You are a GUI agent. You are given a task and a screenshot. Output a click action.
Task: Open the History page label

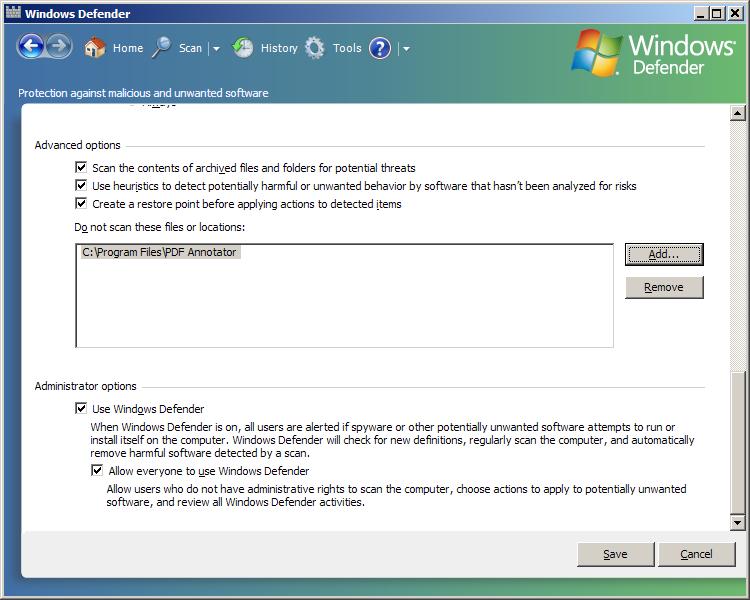pos(279,48)
